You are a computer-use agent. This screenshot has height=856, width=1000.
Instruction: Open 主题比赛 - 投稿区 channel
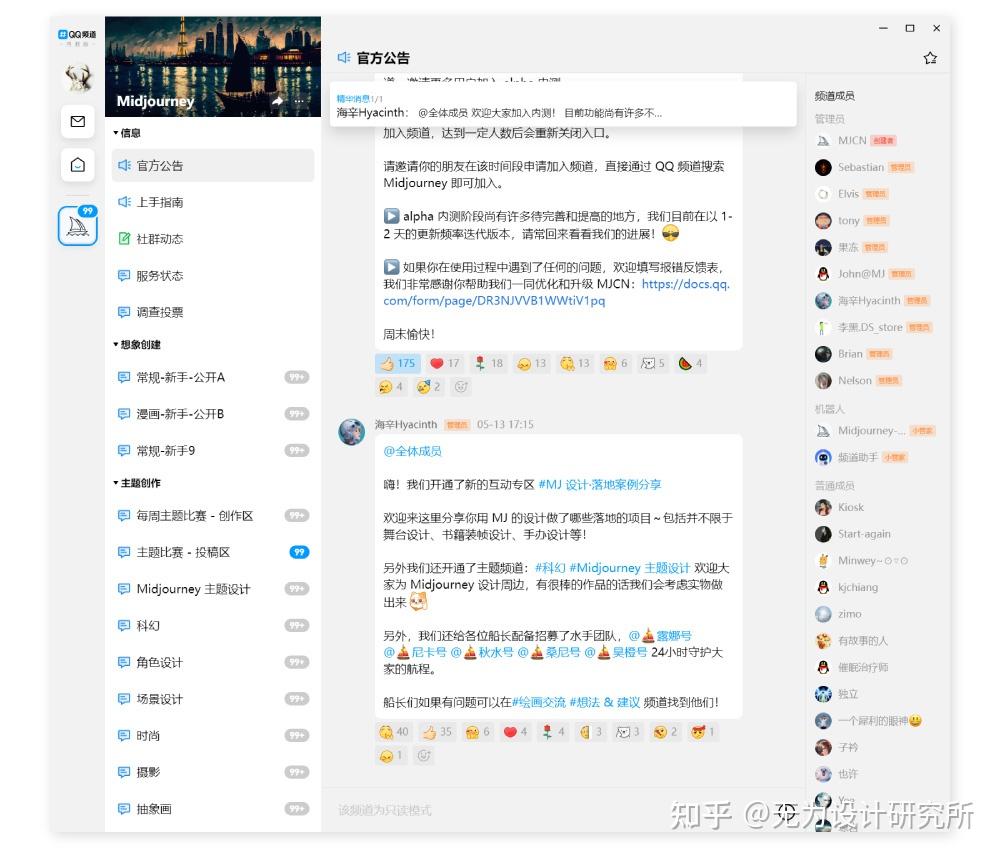click(x=213, y=552)
